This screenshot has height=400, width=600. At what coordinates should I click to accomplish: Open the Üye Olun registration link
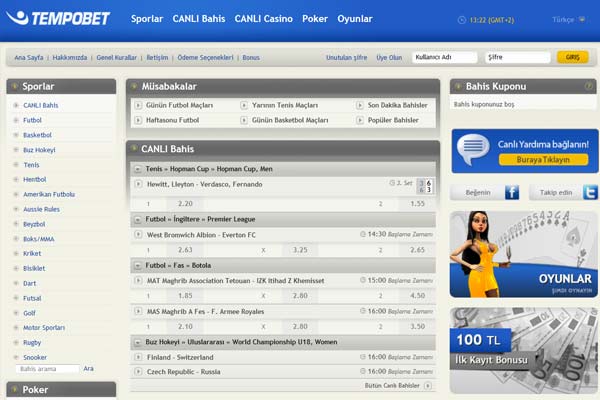coord(389,57)
